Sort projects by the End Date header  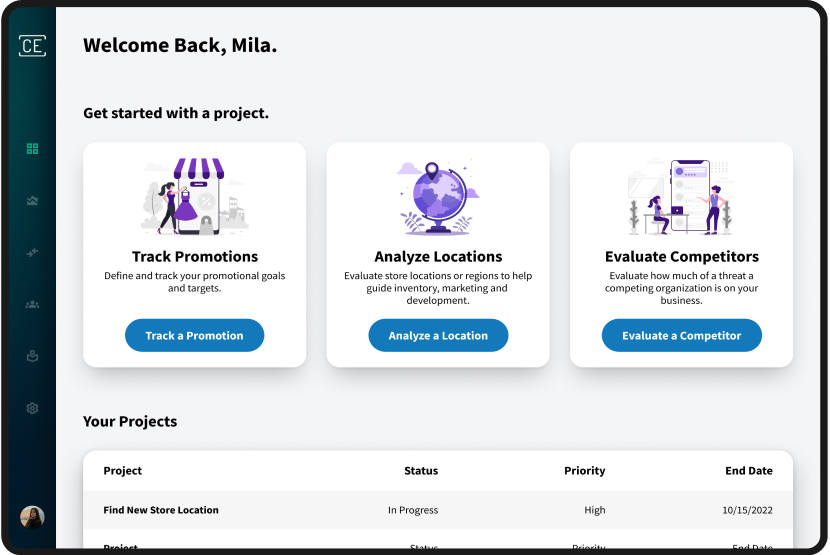click(748, 471)
